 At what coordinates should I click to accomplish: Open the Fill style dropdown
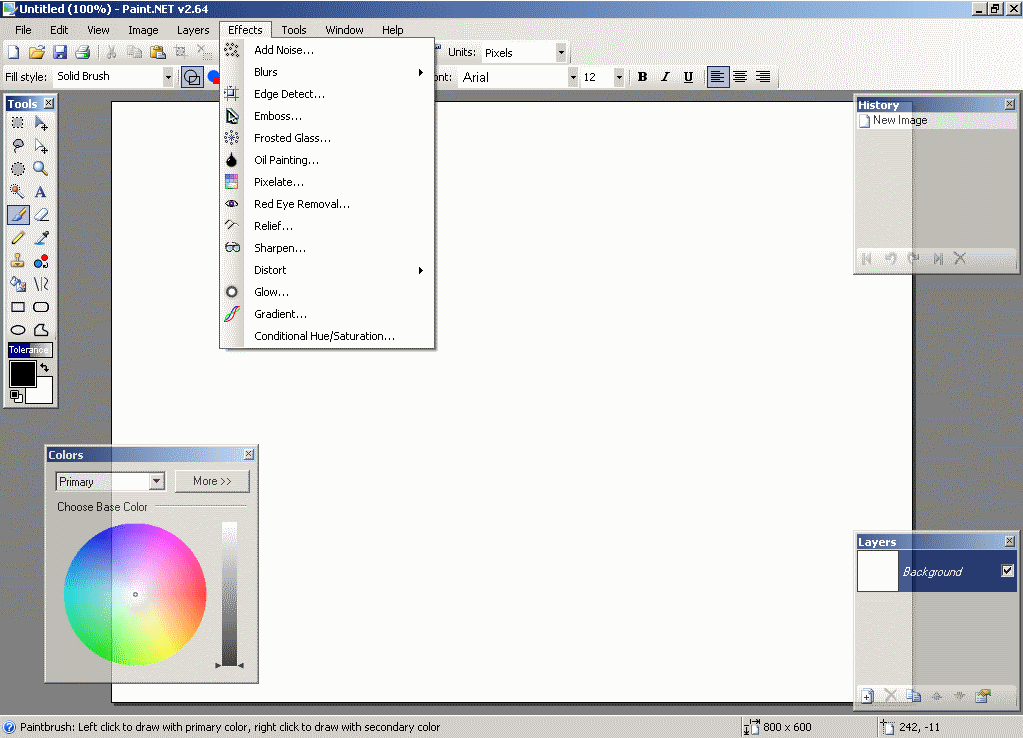click(168, 77)
